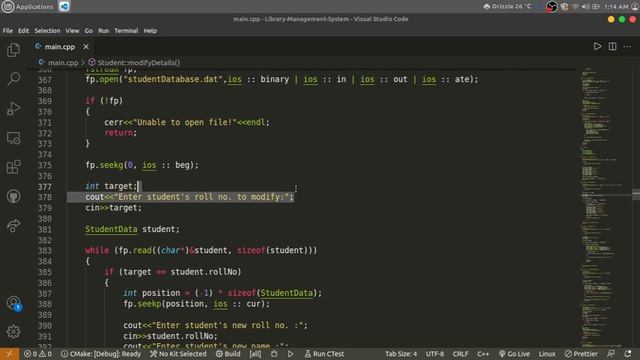The width and height of the screenshot is (640, 360).
Task: Click the 'Unable to open file!' cerr line
Action: [187, 122]
